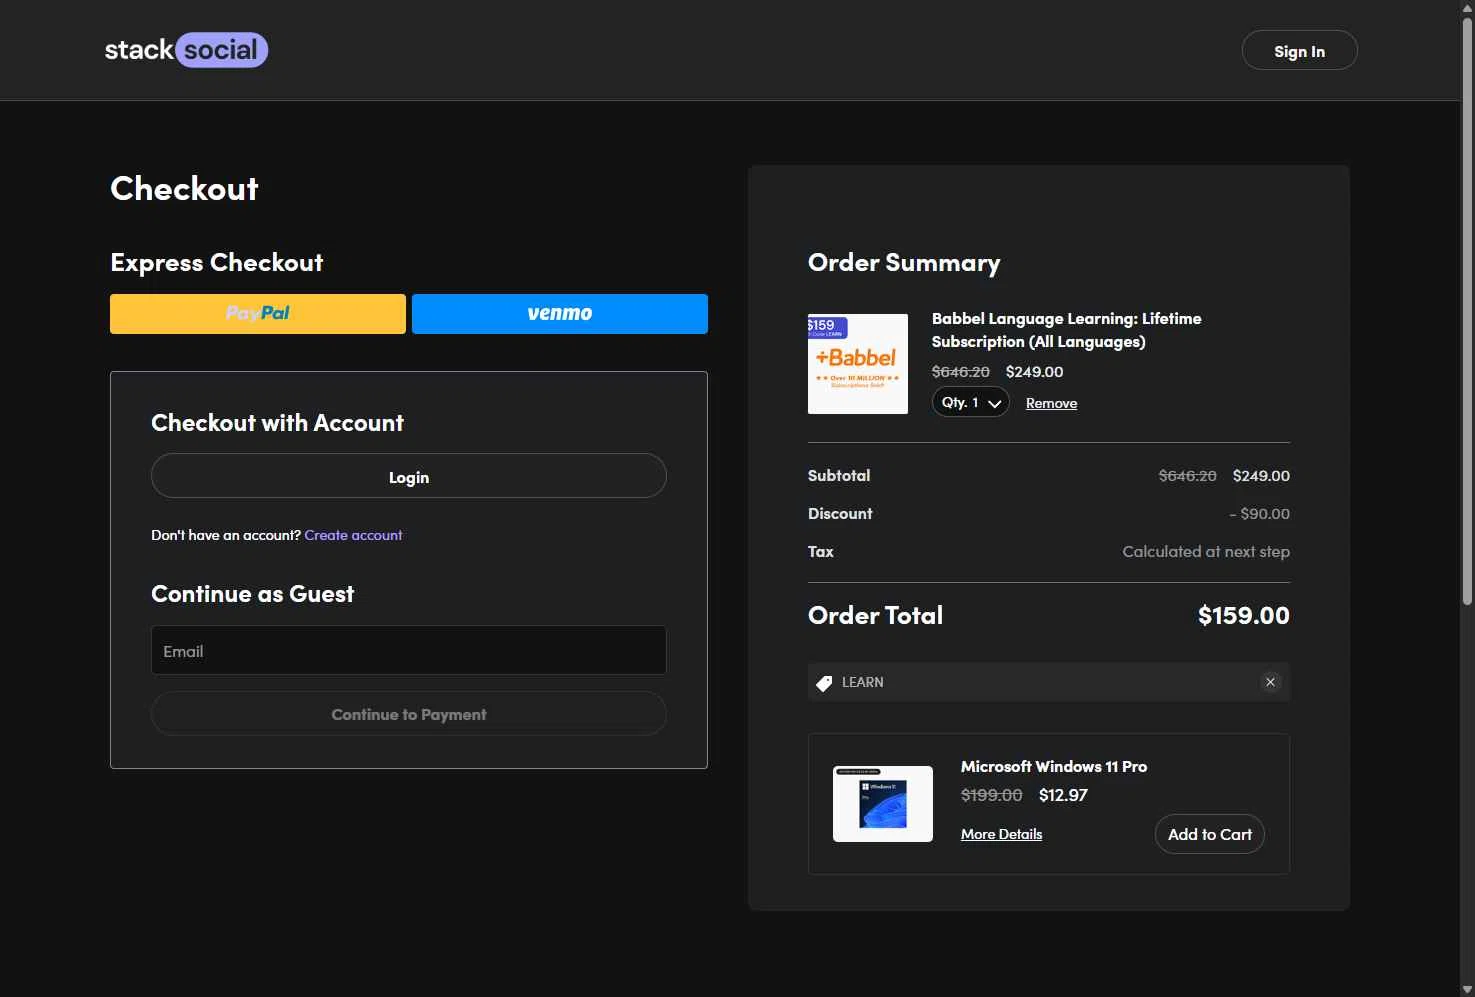The image size is (1475, 997).
Task: Click the Babbel Lifetime Subscription title
Action: pyautogui.click(x=1066, y=330)
